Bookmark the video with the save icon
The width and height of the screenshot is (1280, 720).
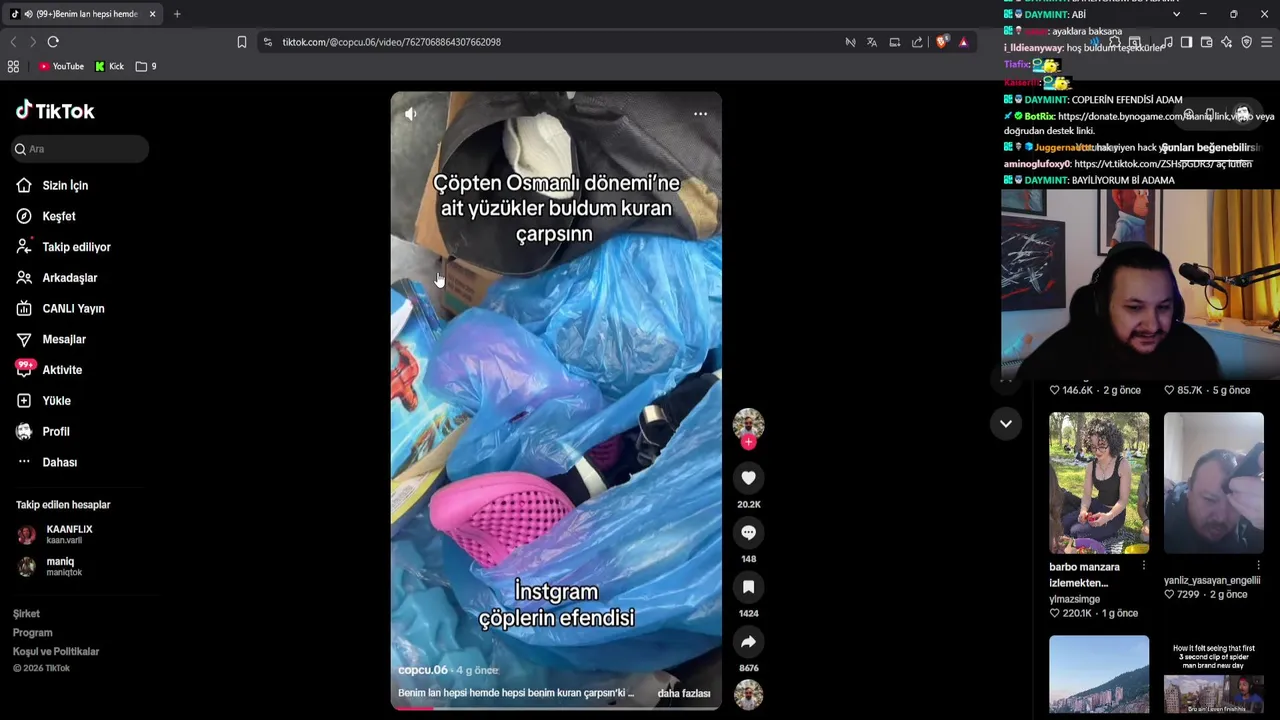[748, 587]
